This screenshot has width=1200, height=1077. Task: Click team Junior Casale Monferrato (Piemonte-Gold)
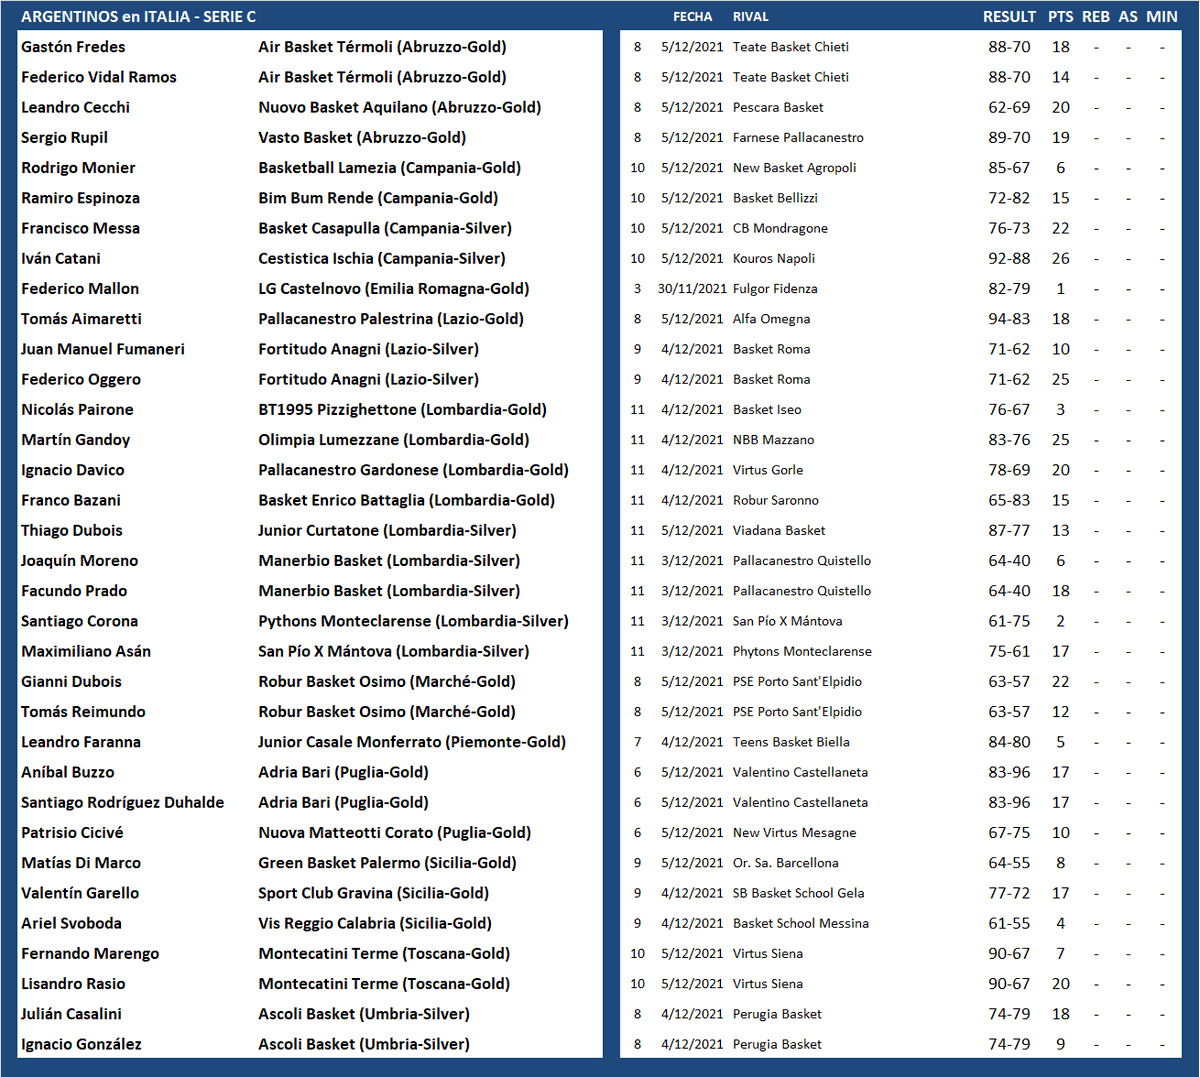[x=412, y=742]
